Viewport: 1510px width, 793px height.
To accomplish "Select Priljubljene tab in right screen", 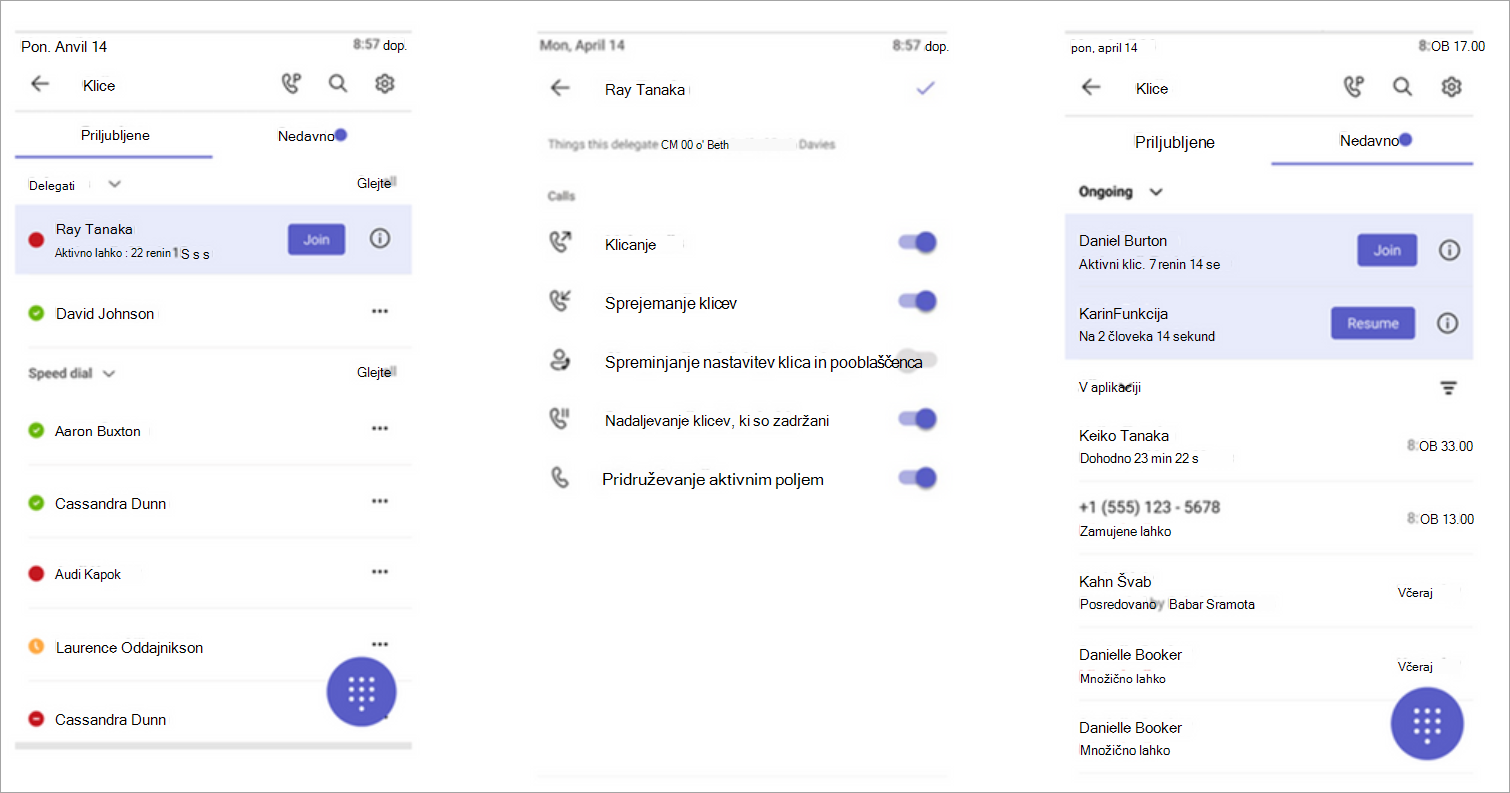I will [x=1174, y=142].
